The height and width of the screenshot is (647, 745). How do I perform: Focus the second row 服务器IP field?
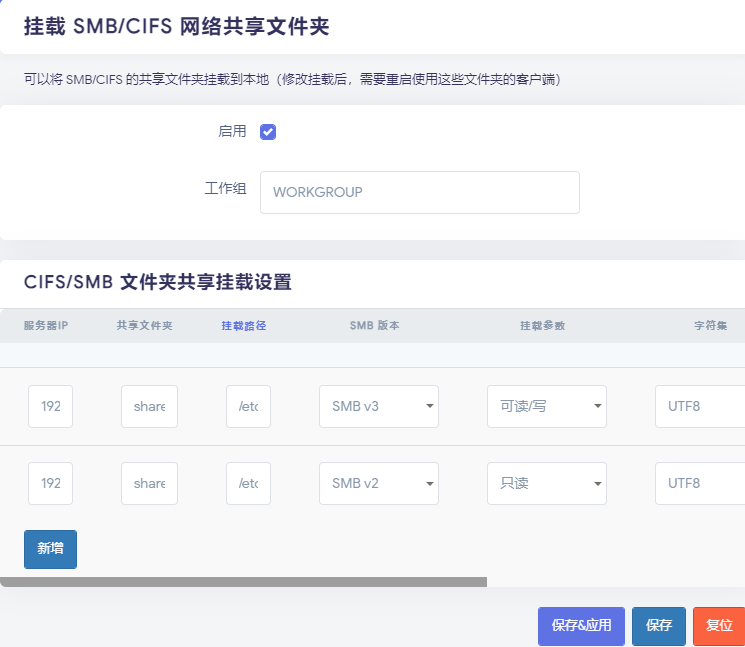click(x=50, y=483)
